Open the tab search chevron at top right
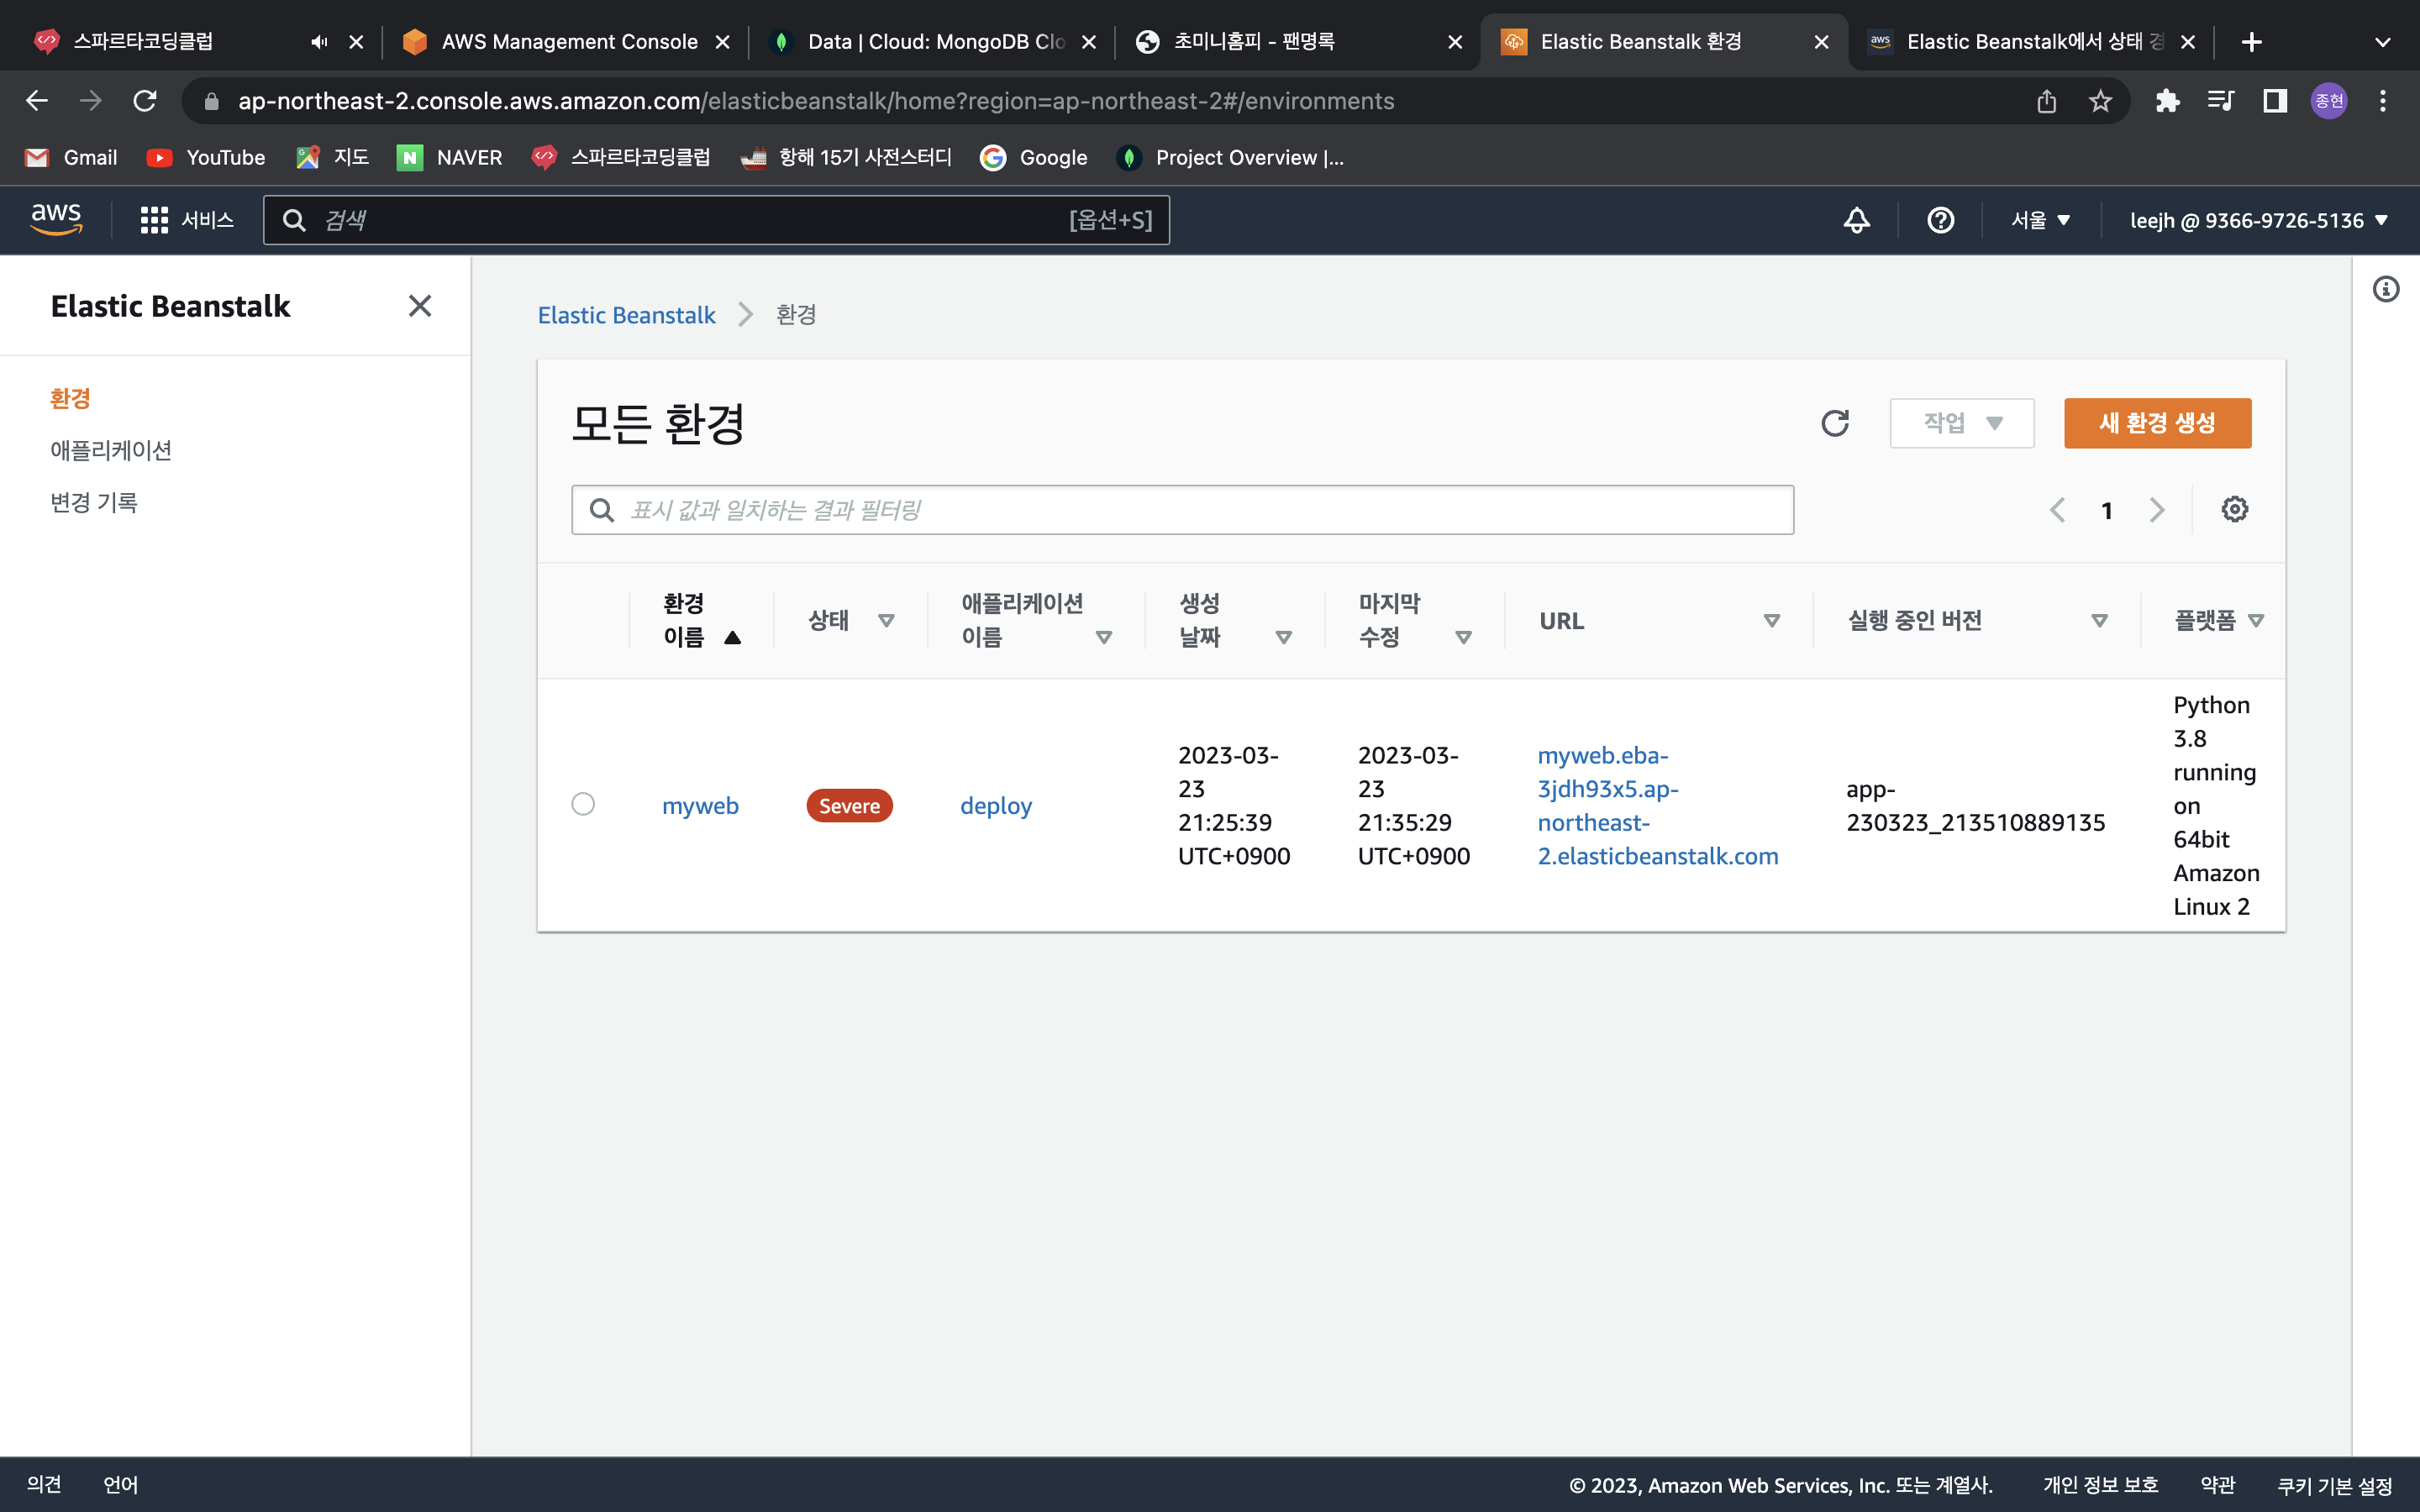Image resolution: width=2420 pixels, height=1512 pixels. click(x=2383, y=42)
